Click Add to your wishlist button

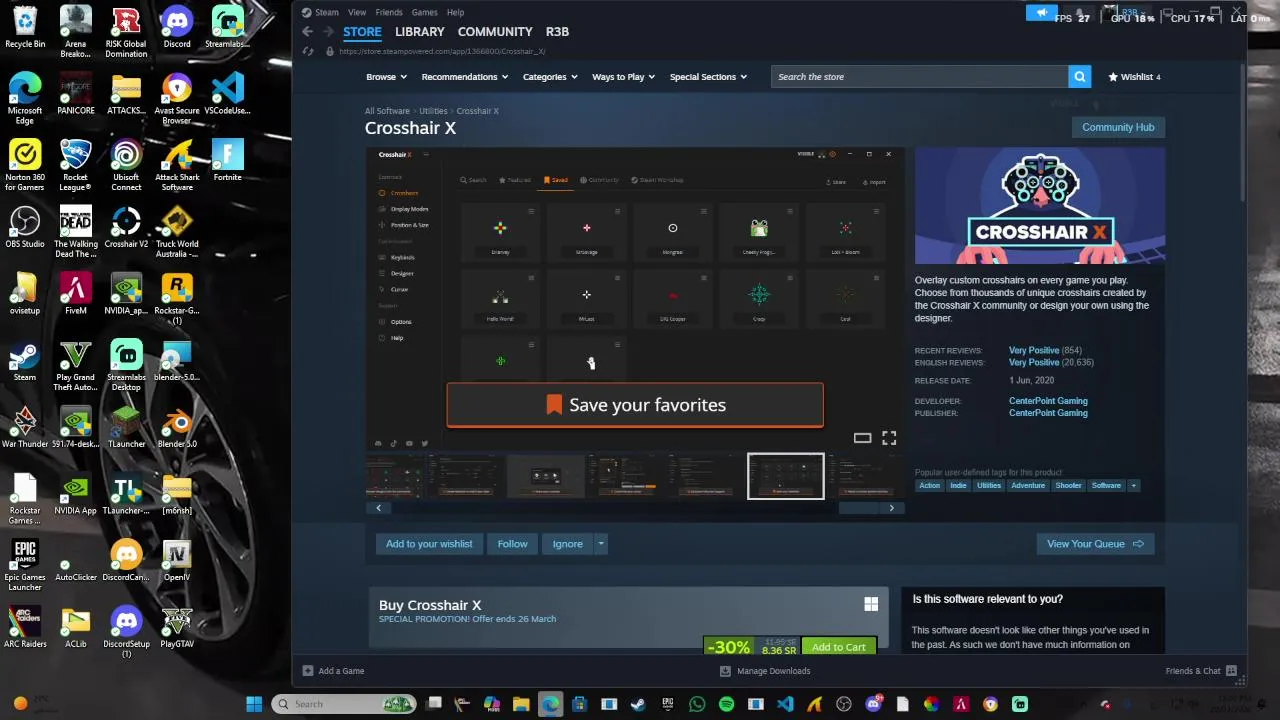(x=429, y=544)
